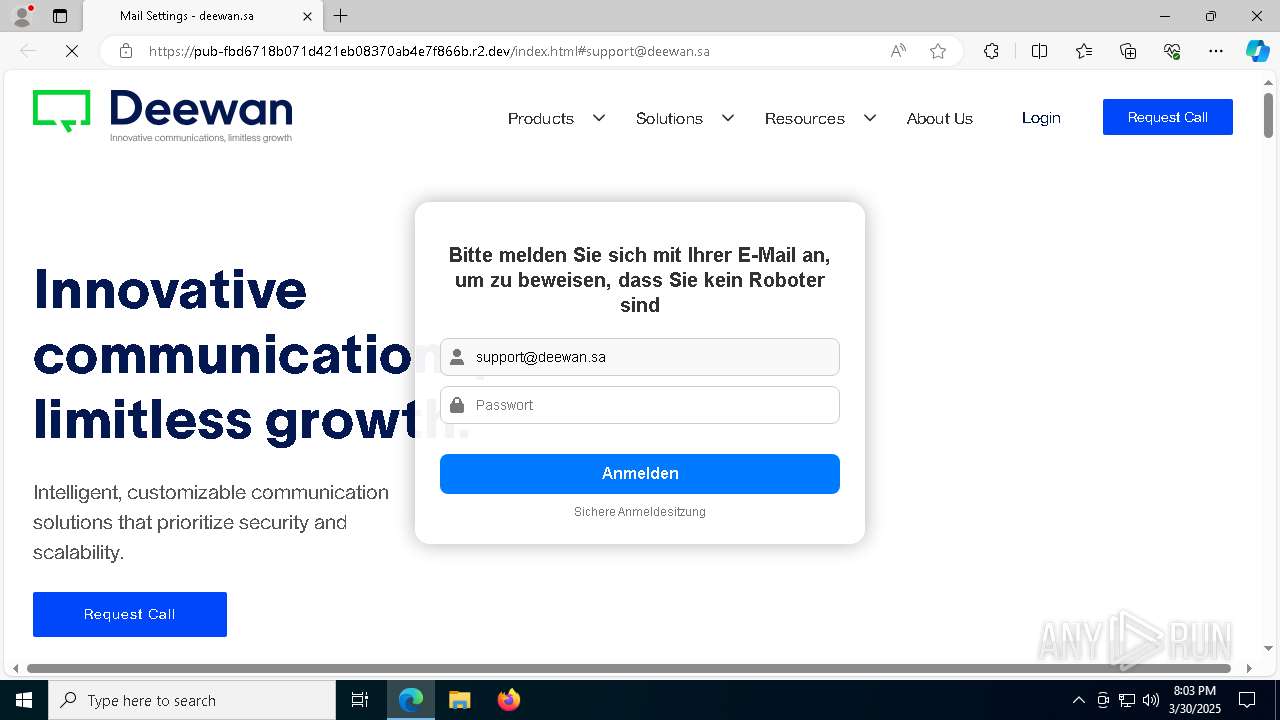Screen dimensions: 1280x720
Task: Click the hero Request Call button
Action: point(130,614)
